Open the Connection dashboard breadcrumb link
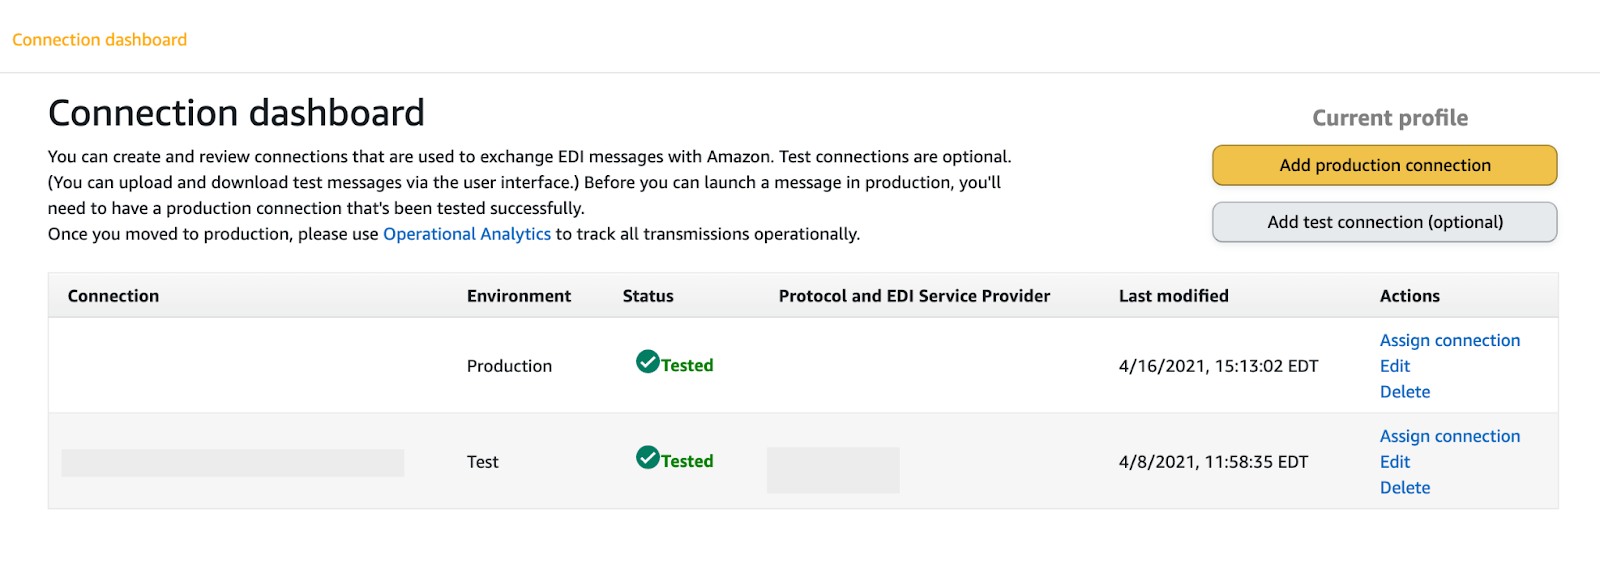The image size is (1600, 575). pos(100,40)
